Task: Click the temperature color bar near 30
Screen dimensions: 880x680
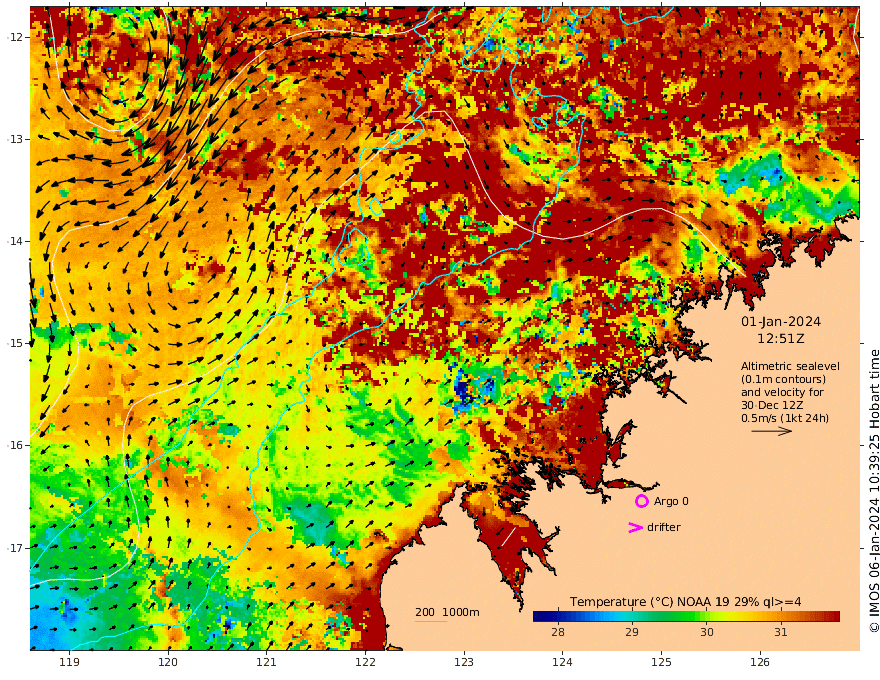Action: [707, 617]
